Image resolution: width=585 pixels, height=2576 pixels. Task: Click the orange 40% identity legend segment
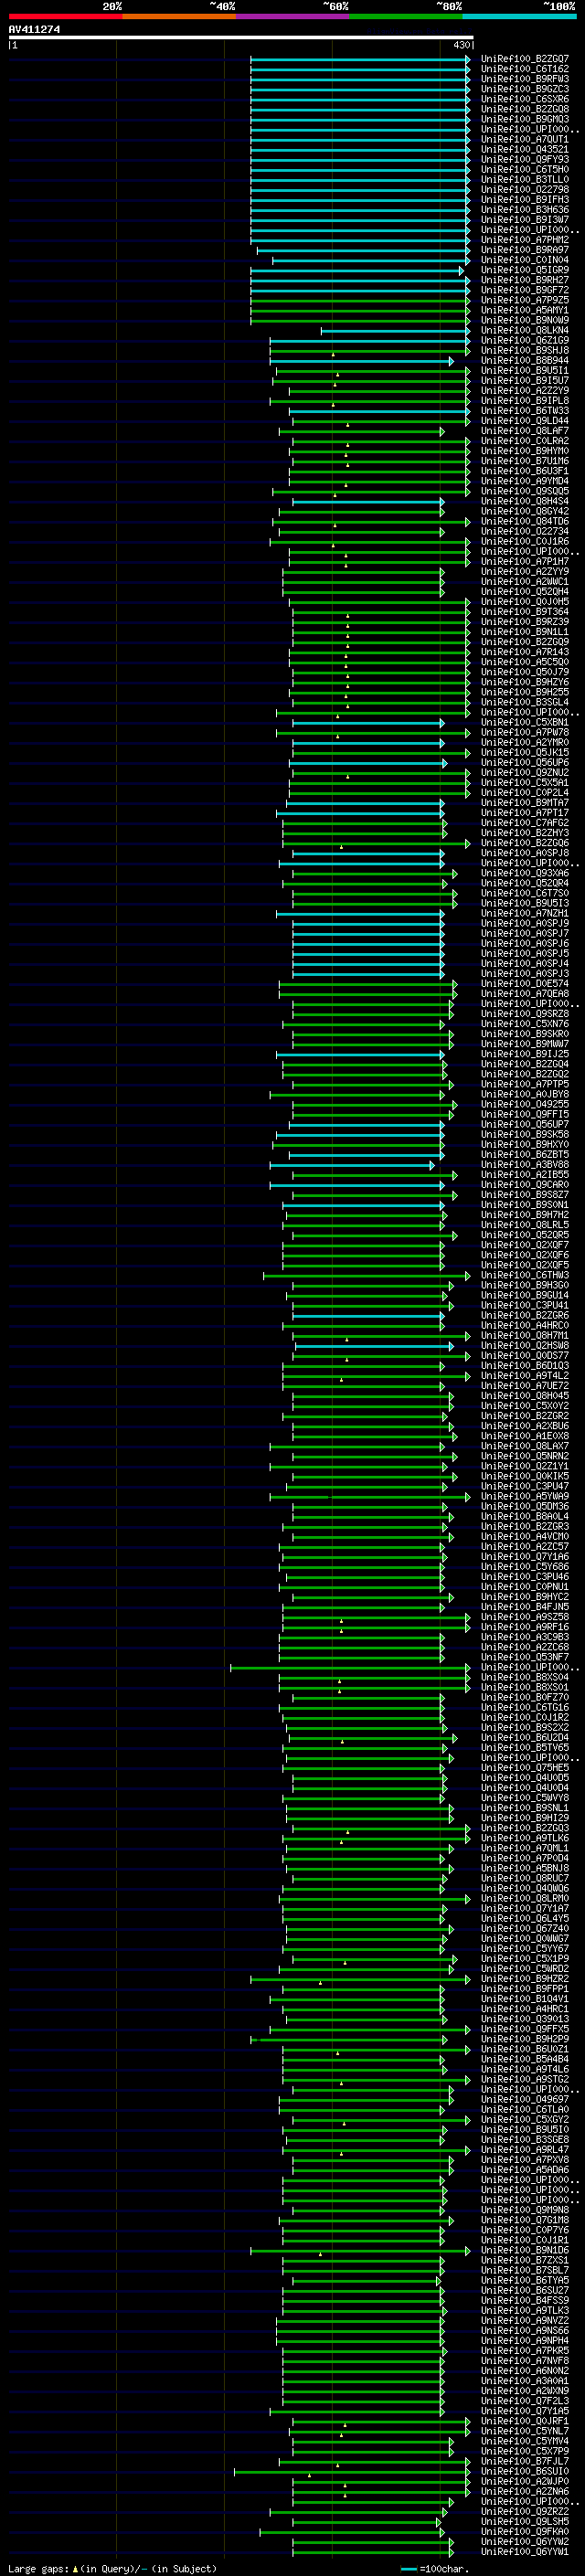pos(179,16)
